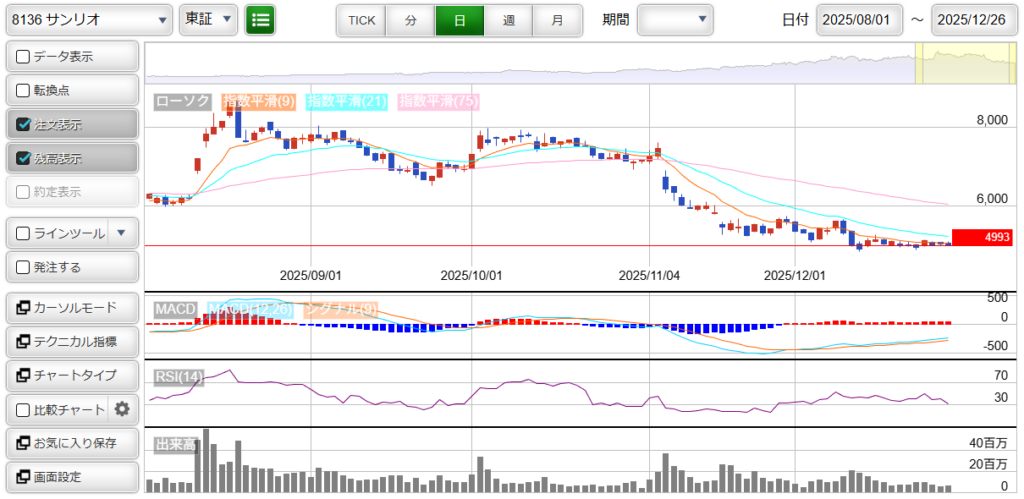Expand the ラインツール arrow menu
Screen dimensions: 1024x499
click(x=121, y=233)
